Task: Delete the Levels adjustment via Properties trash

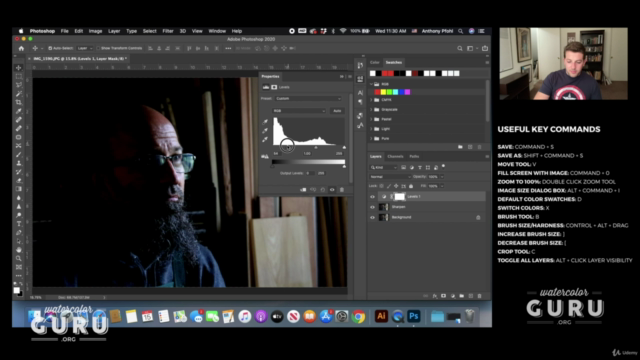Action: [342, 190]
